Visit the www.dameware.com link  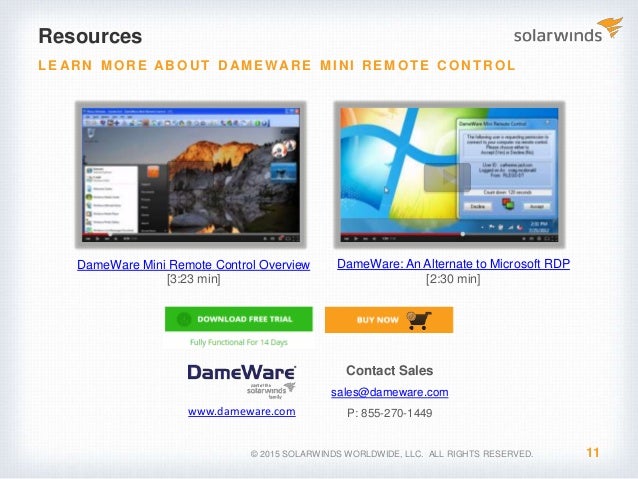coord(242,411)
